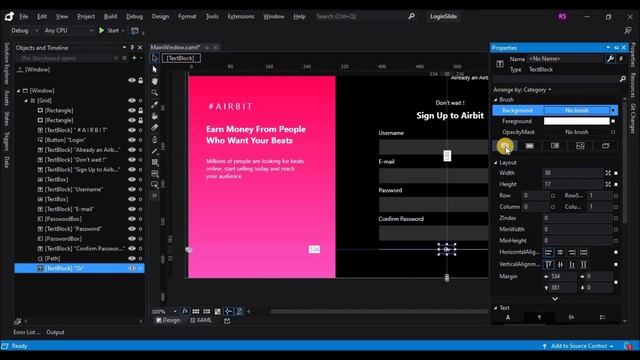The height and width of the screenshot is (360, 640).
Task: Click the Background No brush value
Action: coord(576,111)
